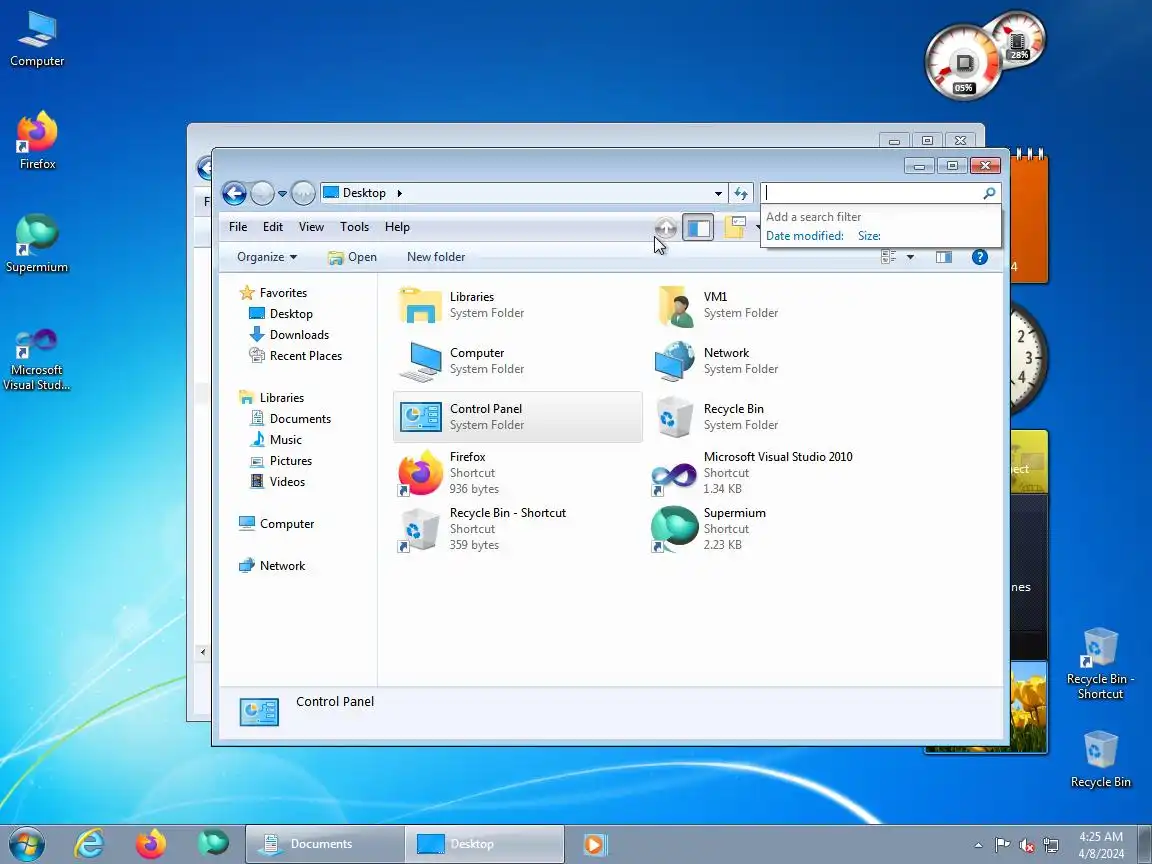Open the View menu
This screenshot has height=864, width=1152.
pos(311,227)
